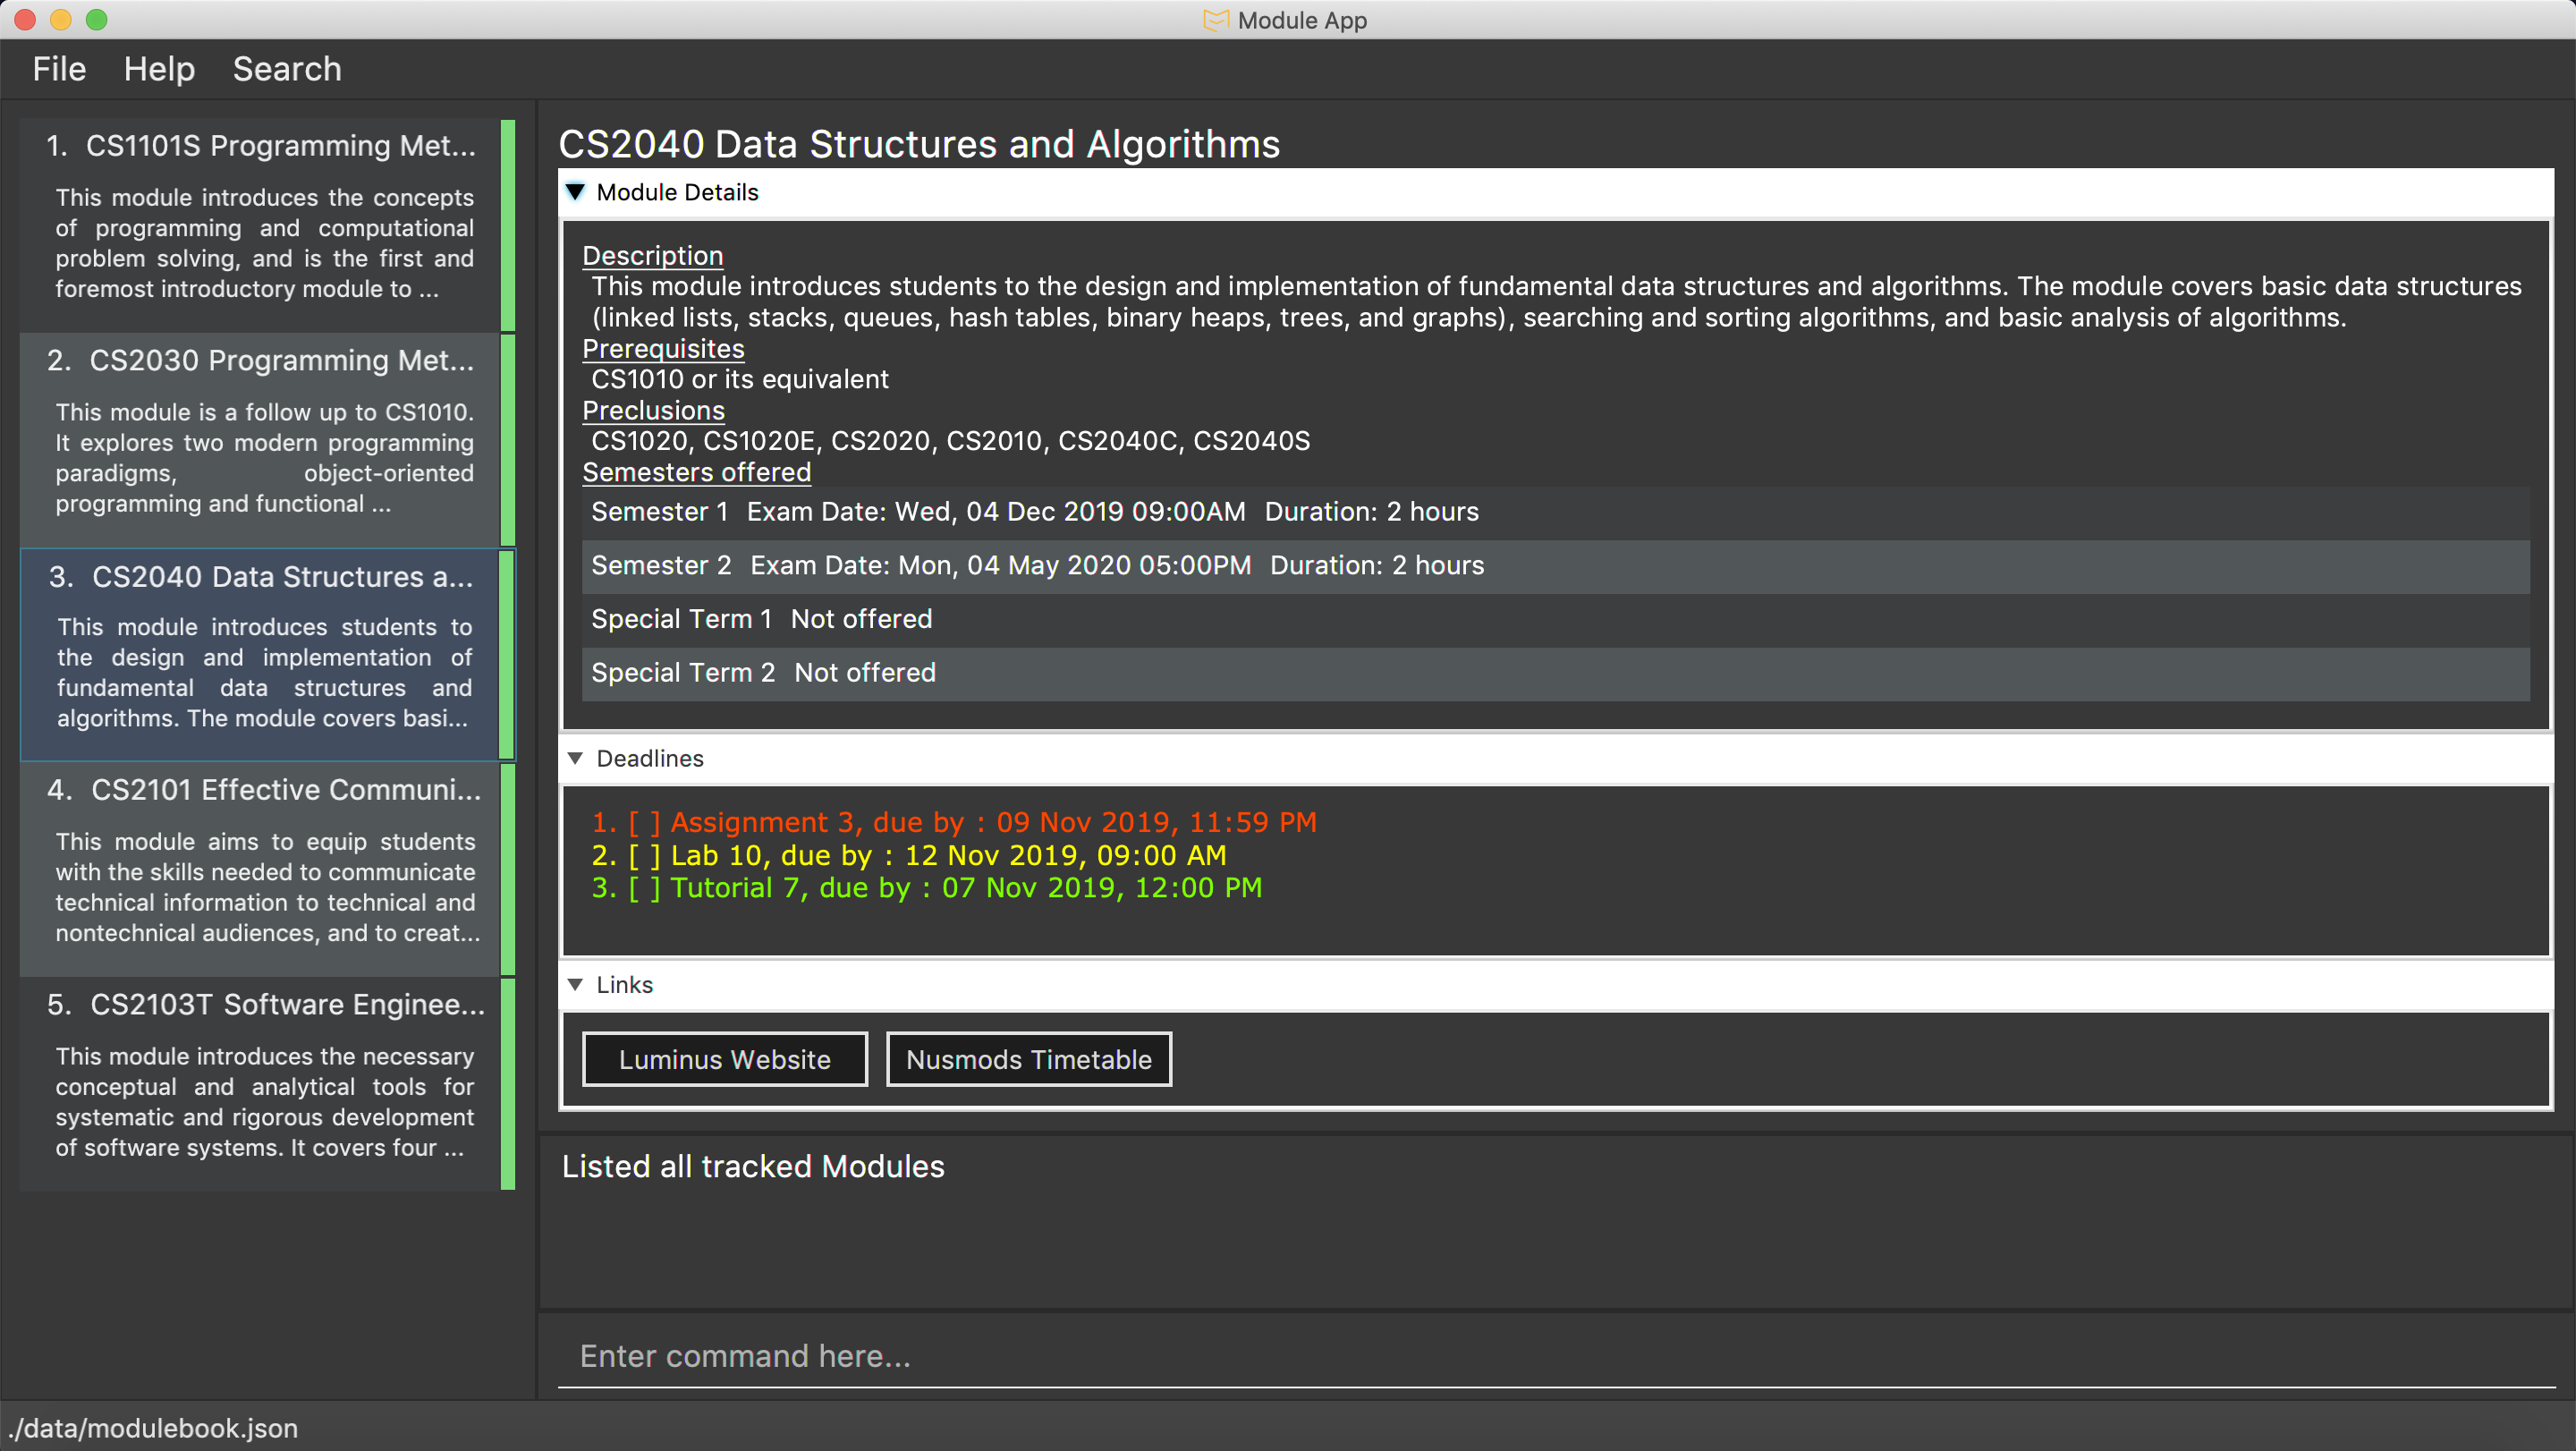The height and width of the screenshot is (1451, 2576).
Task: Collapse the Deadlines section arrow
Action: click(x=575, y=758)
